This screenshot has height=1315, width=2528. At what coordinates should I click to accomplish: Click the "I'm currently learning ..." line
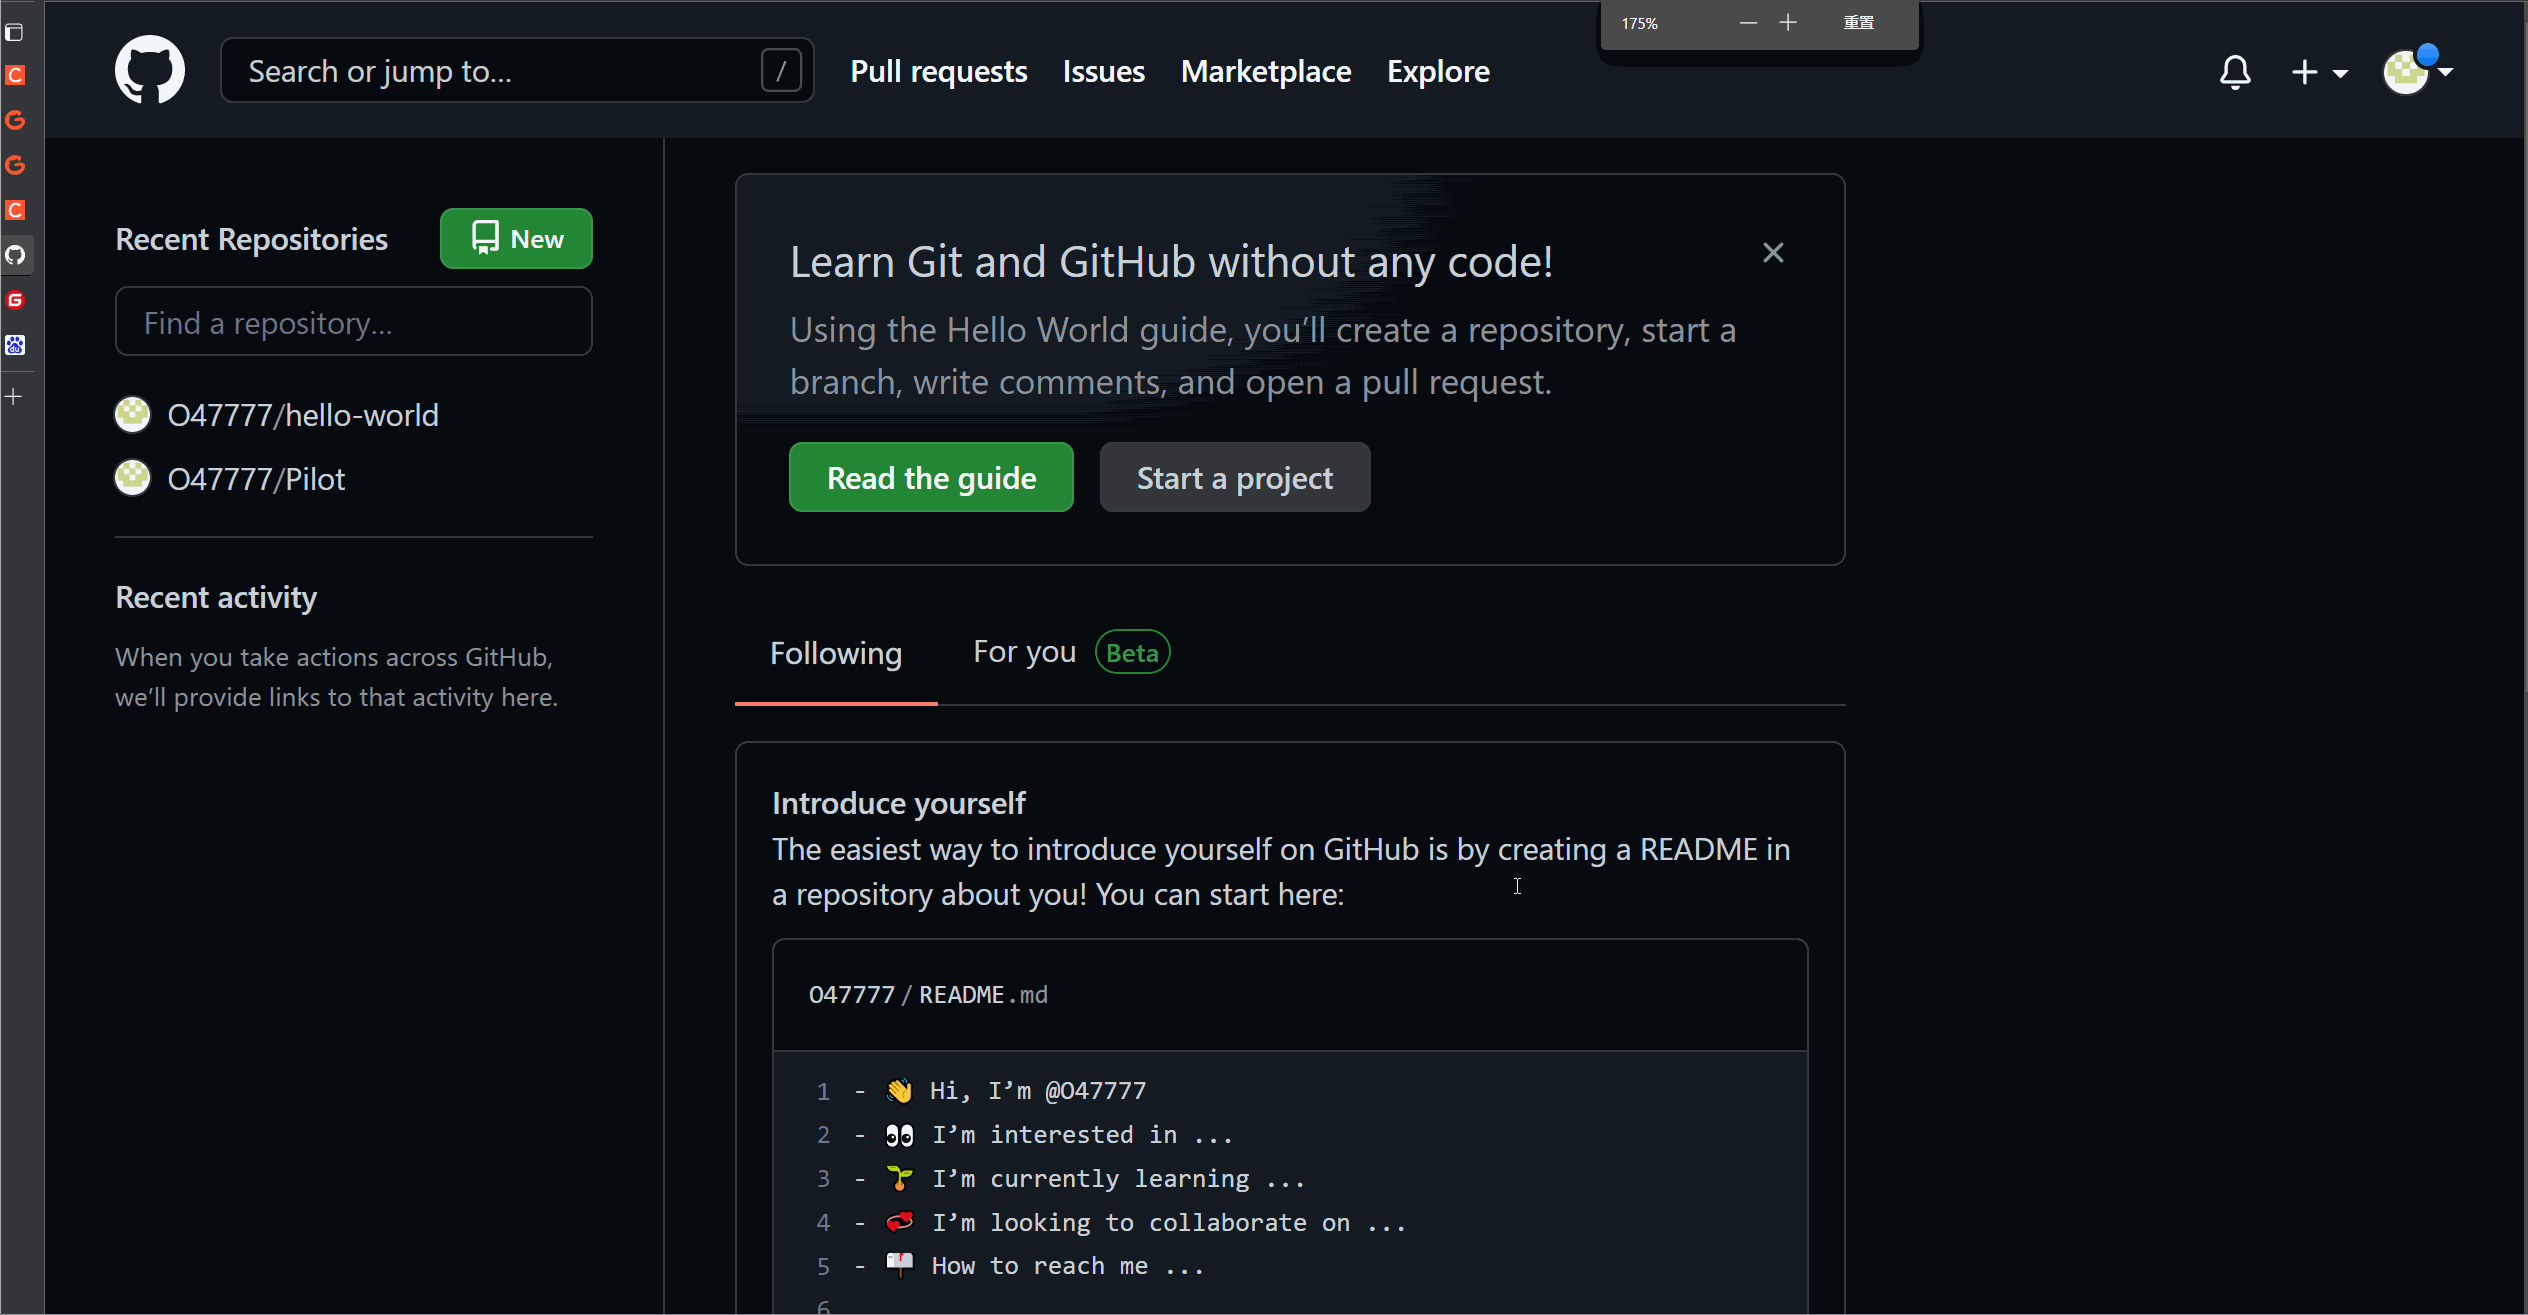point(1119,1178)
